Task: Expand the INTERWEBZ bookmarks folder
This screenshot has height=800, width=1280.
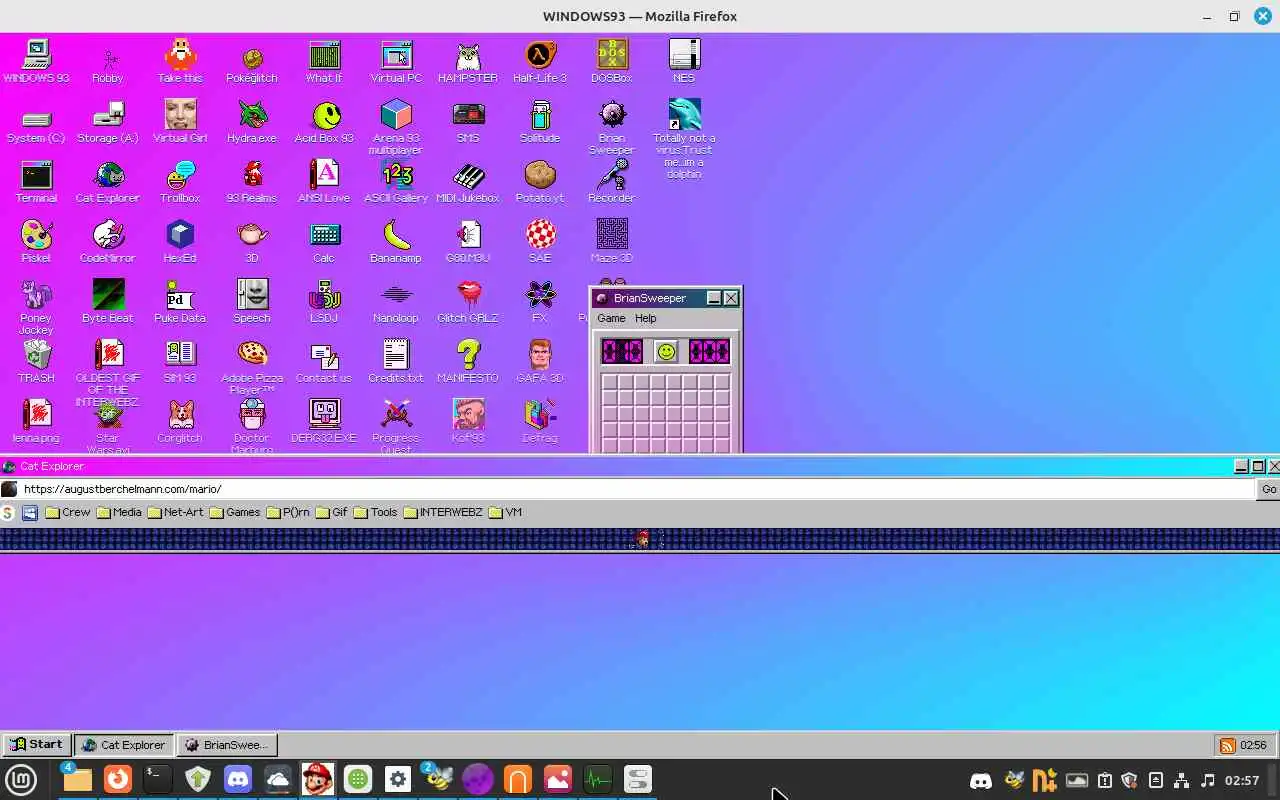Action: click(x=442, y=512)
